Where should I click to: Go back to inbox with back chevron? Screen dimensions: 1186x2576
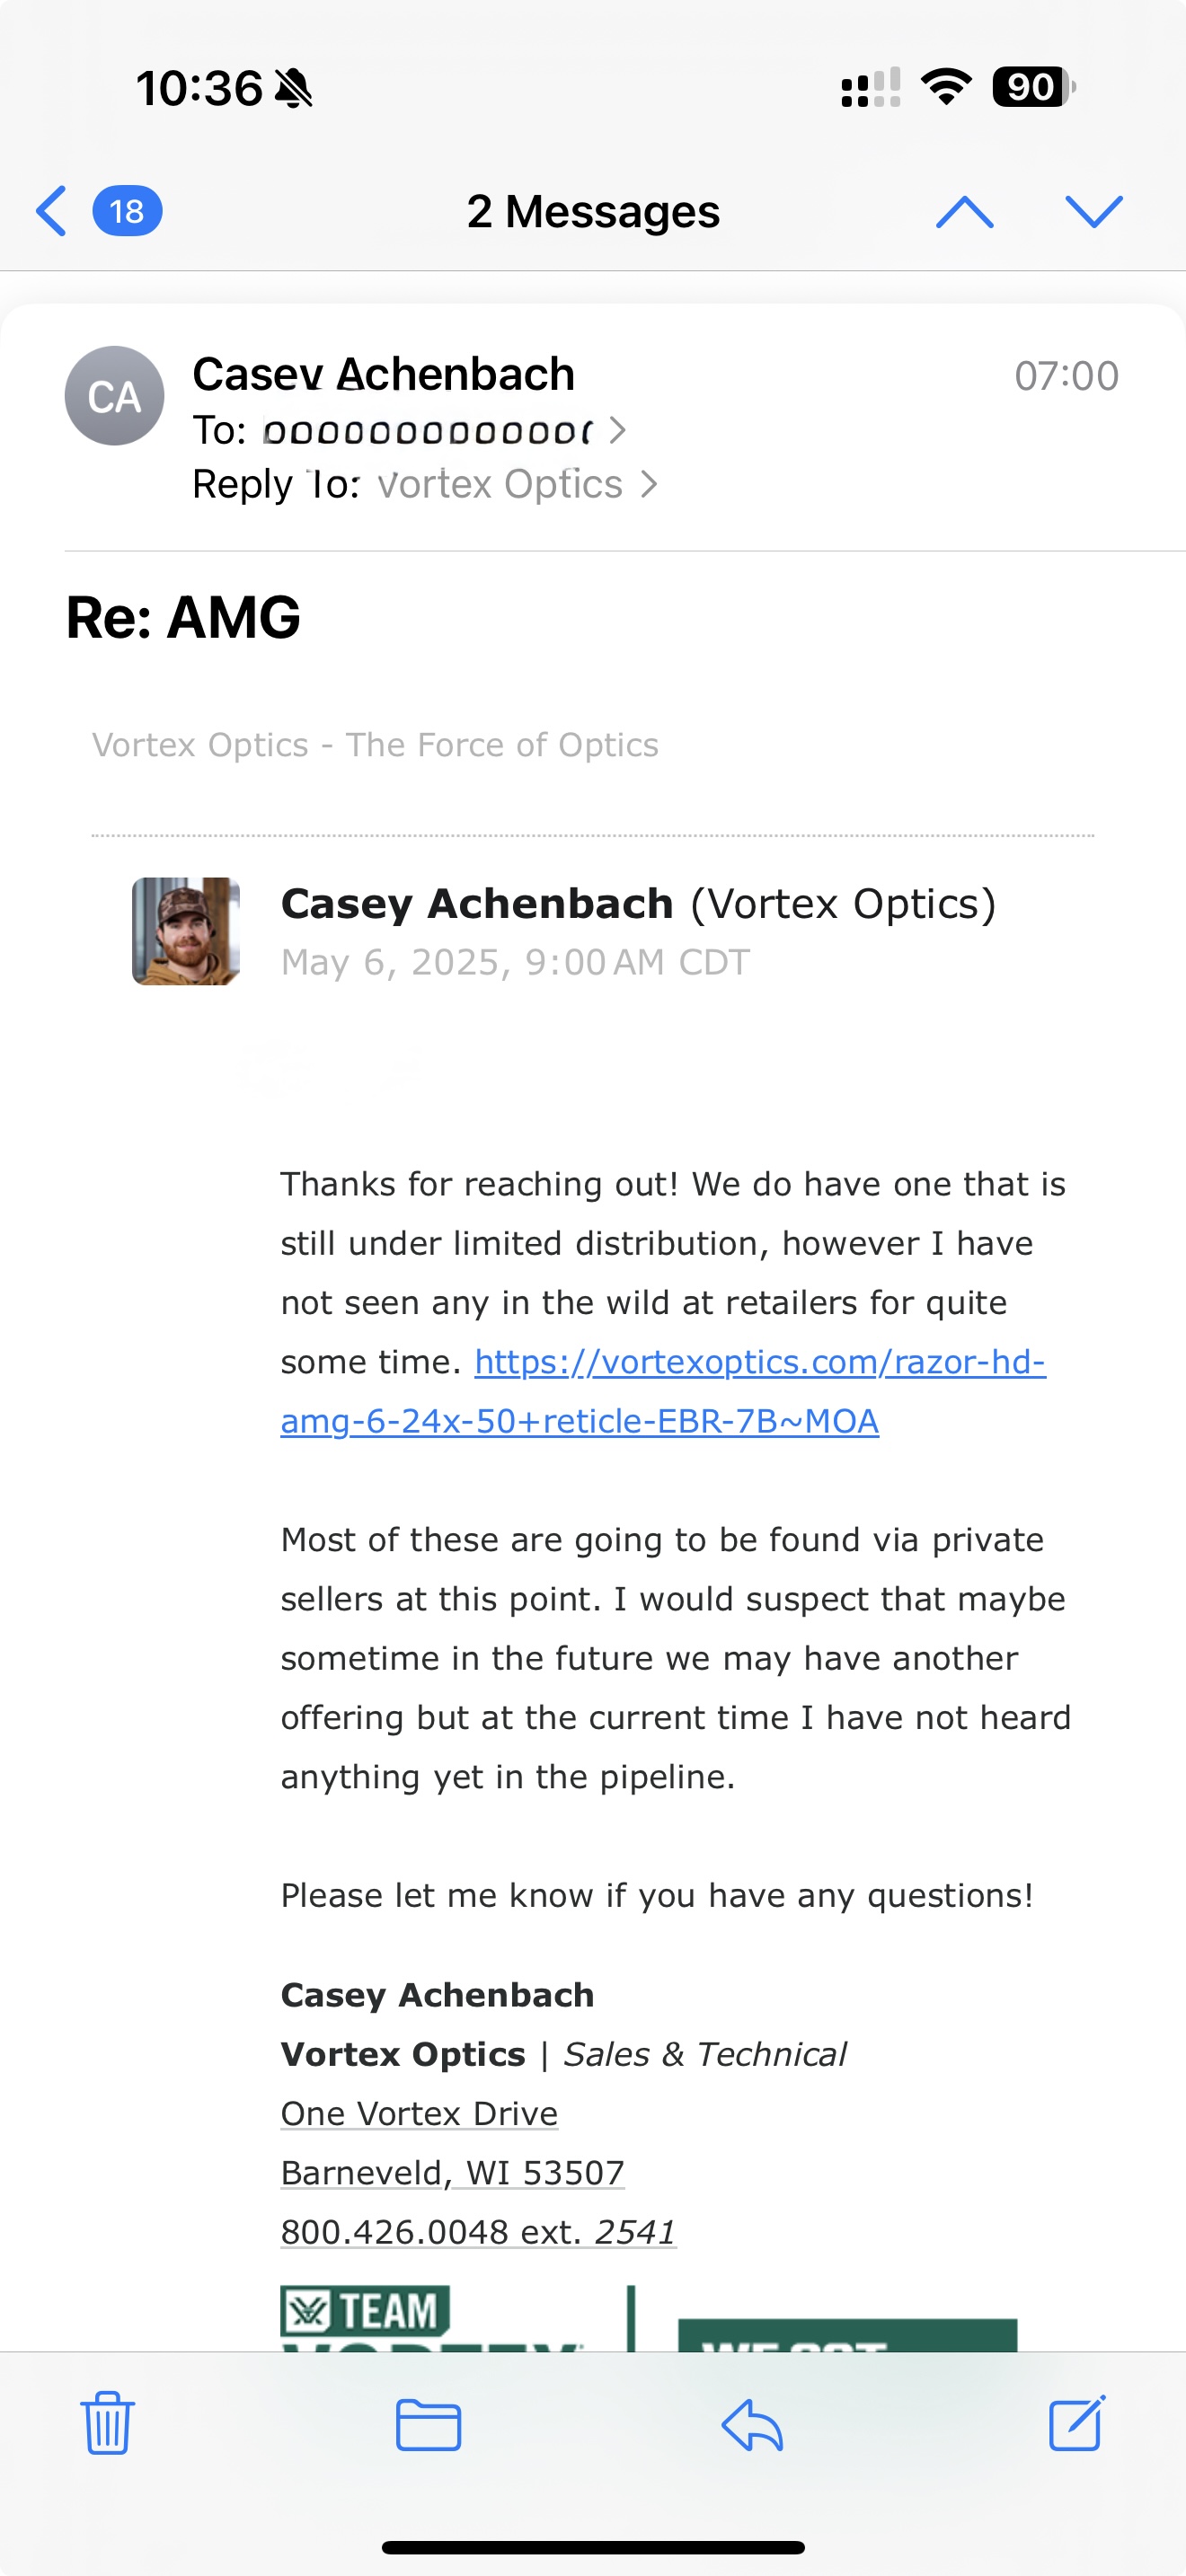pyautogui.click(x=51, y=211)
